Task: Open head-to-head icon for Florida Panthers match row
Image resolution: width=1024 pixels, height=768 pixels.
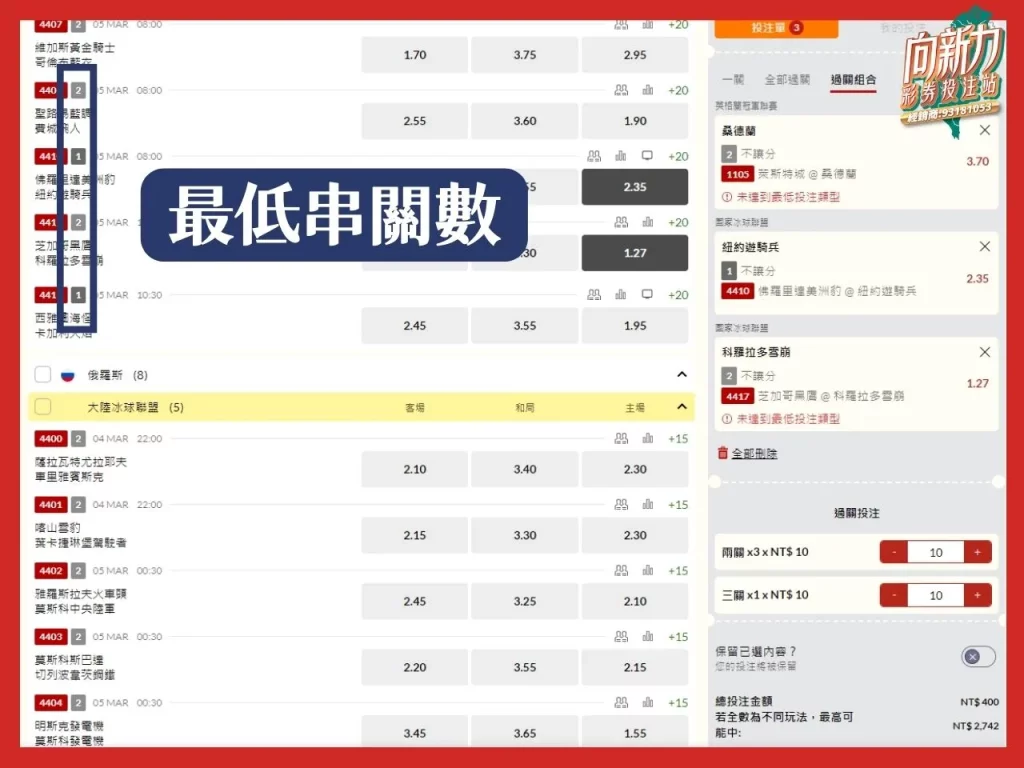Action: (594, 156)
